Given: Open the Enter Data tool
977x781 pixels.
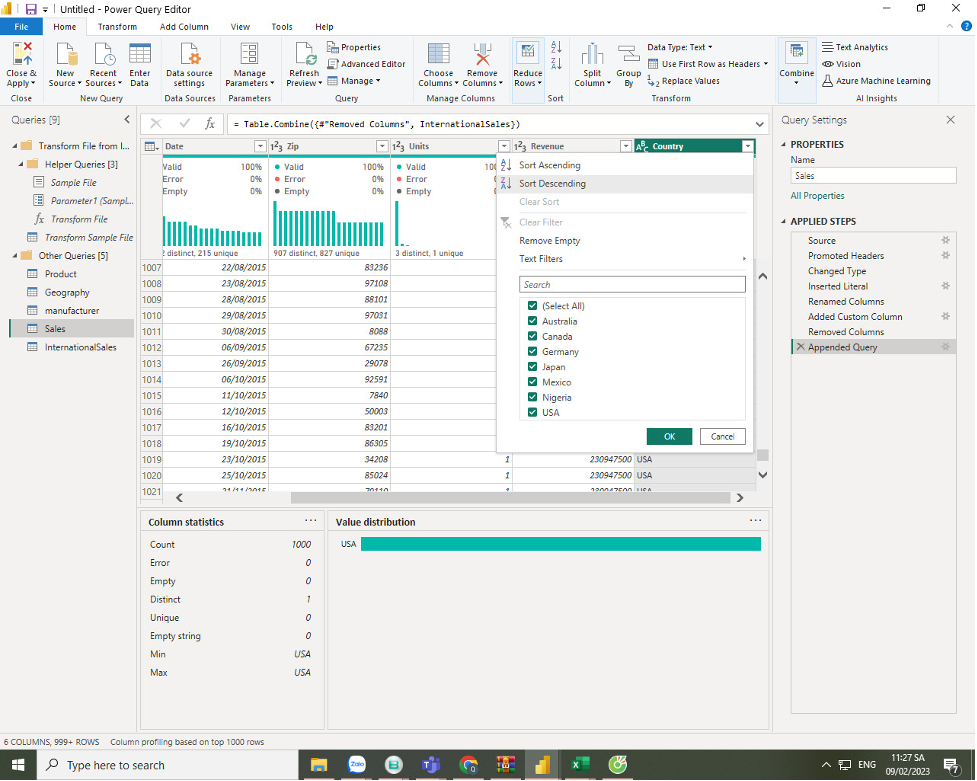Looking at the screenshot, I should (140, 55).
